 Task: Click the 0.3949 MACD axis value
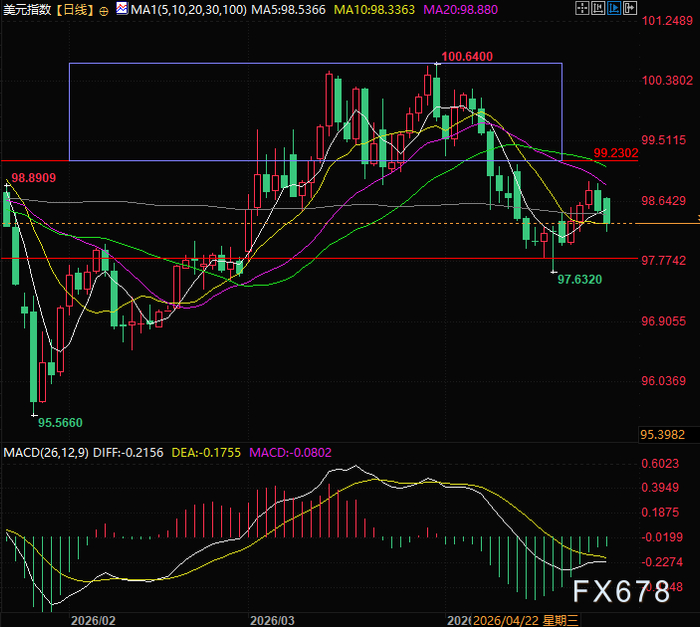[x=660, y=488]
